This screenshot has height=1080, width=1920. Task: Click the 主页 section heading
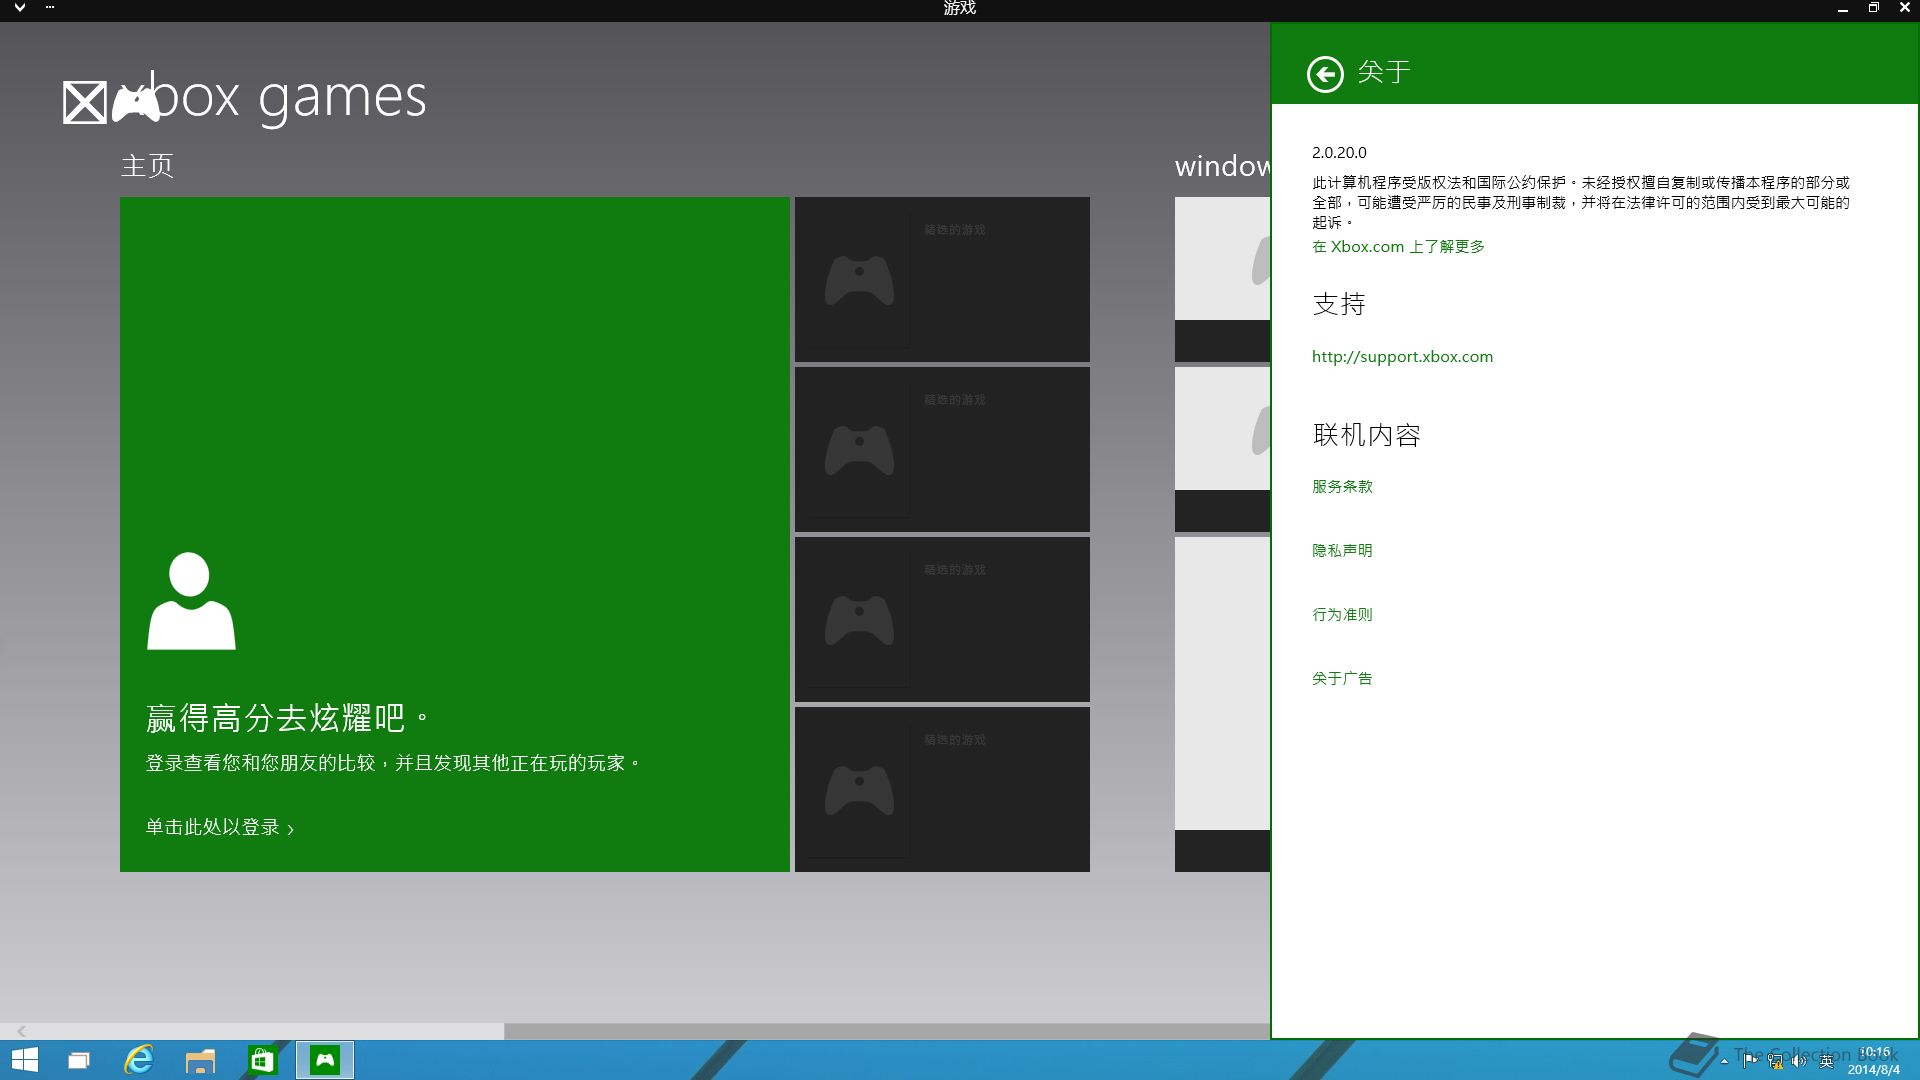[x=147, y=166]
